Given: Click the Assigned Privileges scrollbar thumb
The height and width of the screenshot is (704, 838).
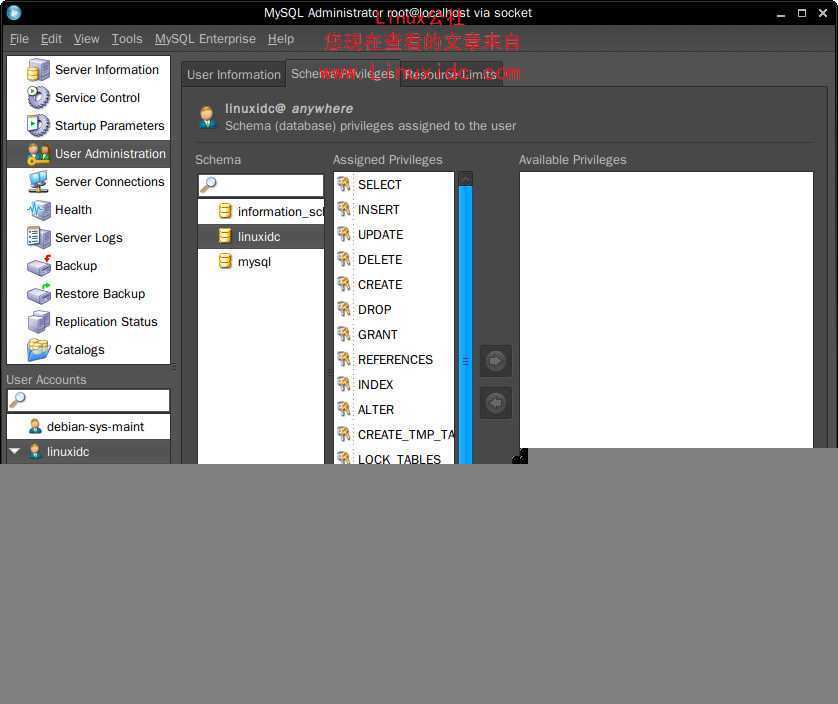Looking at the screenshot, I should click(465, 324).
